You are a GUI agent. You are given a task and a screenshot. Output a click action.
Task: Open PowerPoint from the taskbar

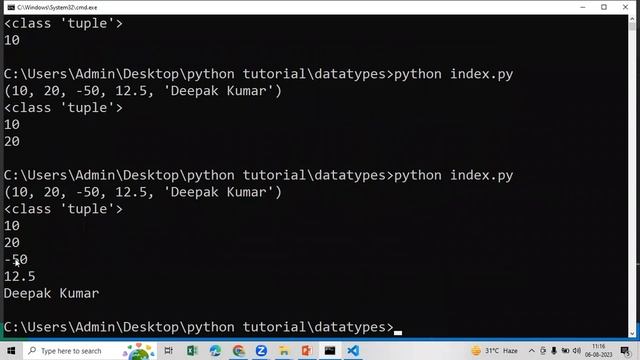307,351
